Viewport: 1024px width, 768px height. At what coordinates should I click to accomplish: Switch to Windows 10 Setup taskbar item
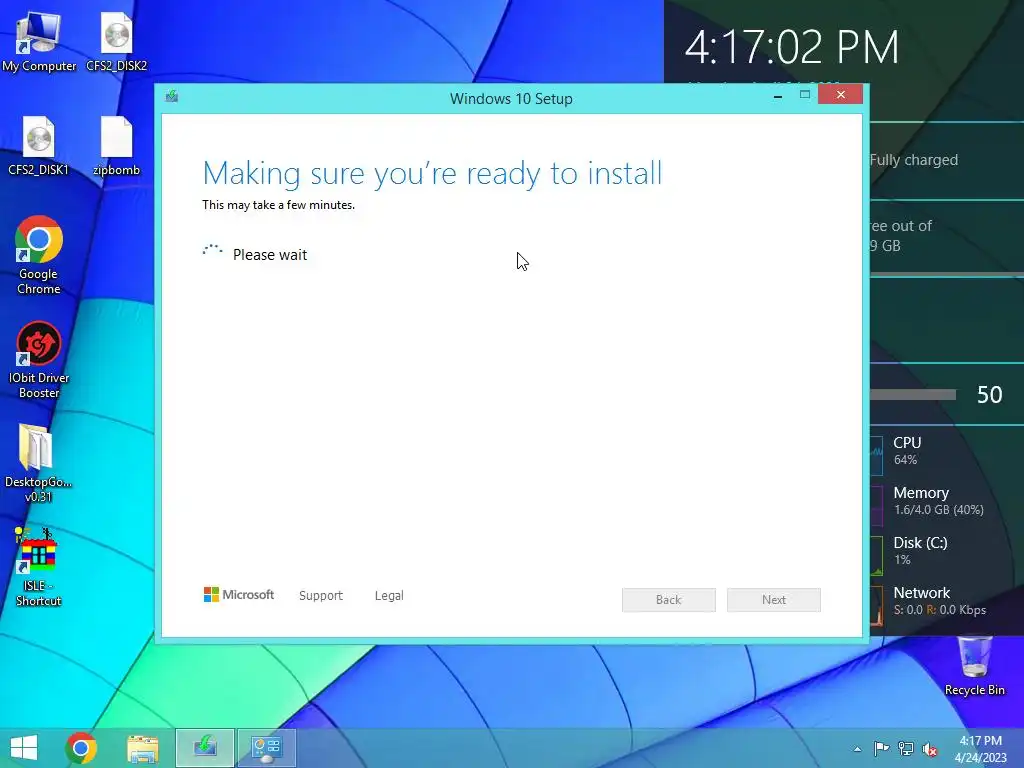[204, 748]
